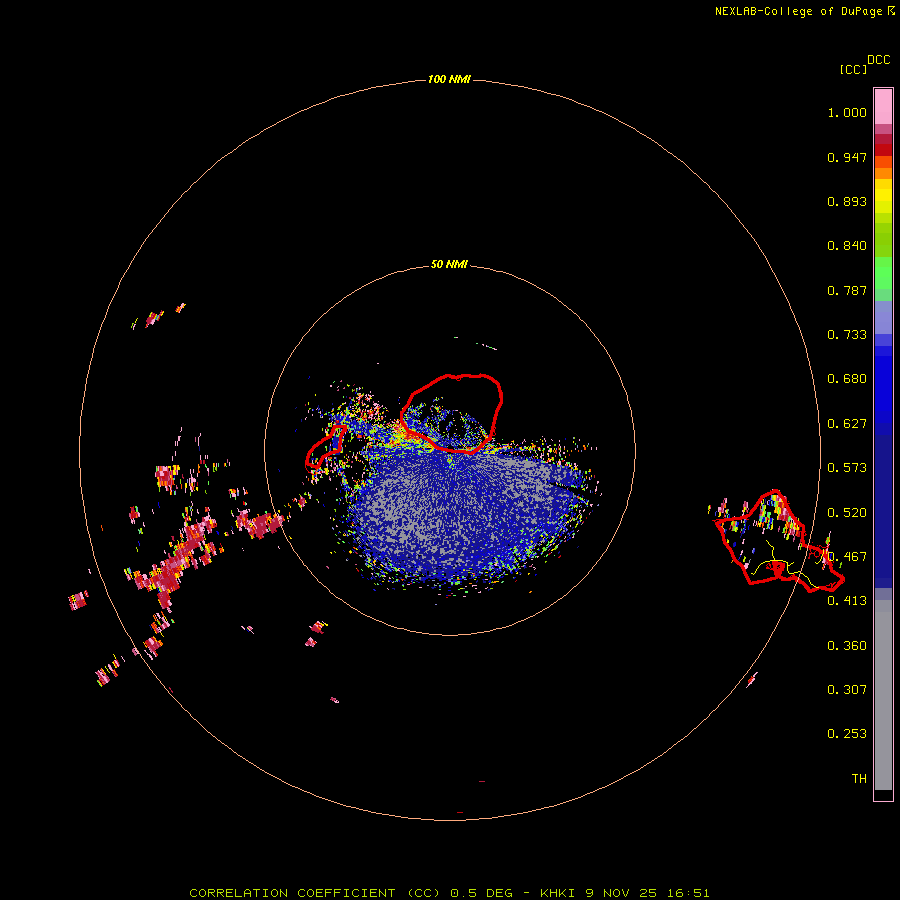The image size is (900, 900).
Task: Click the 0.467 scale value
Action: tap(847, 557)
